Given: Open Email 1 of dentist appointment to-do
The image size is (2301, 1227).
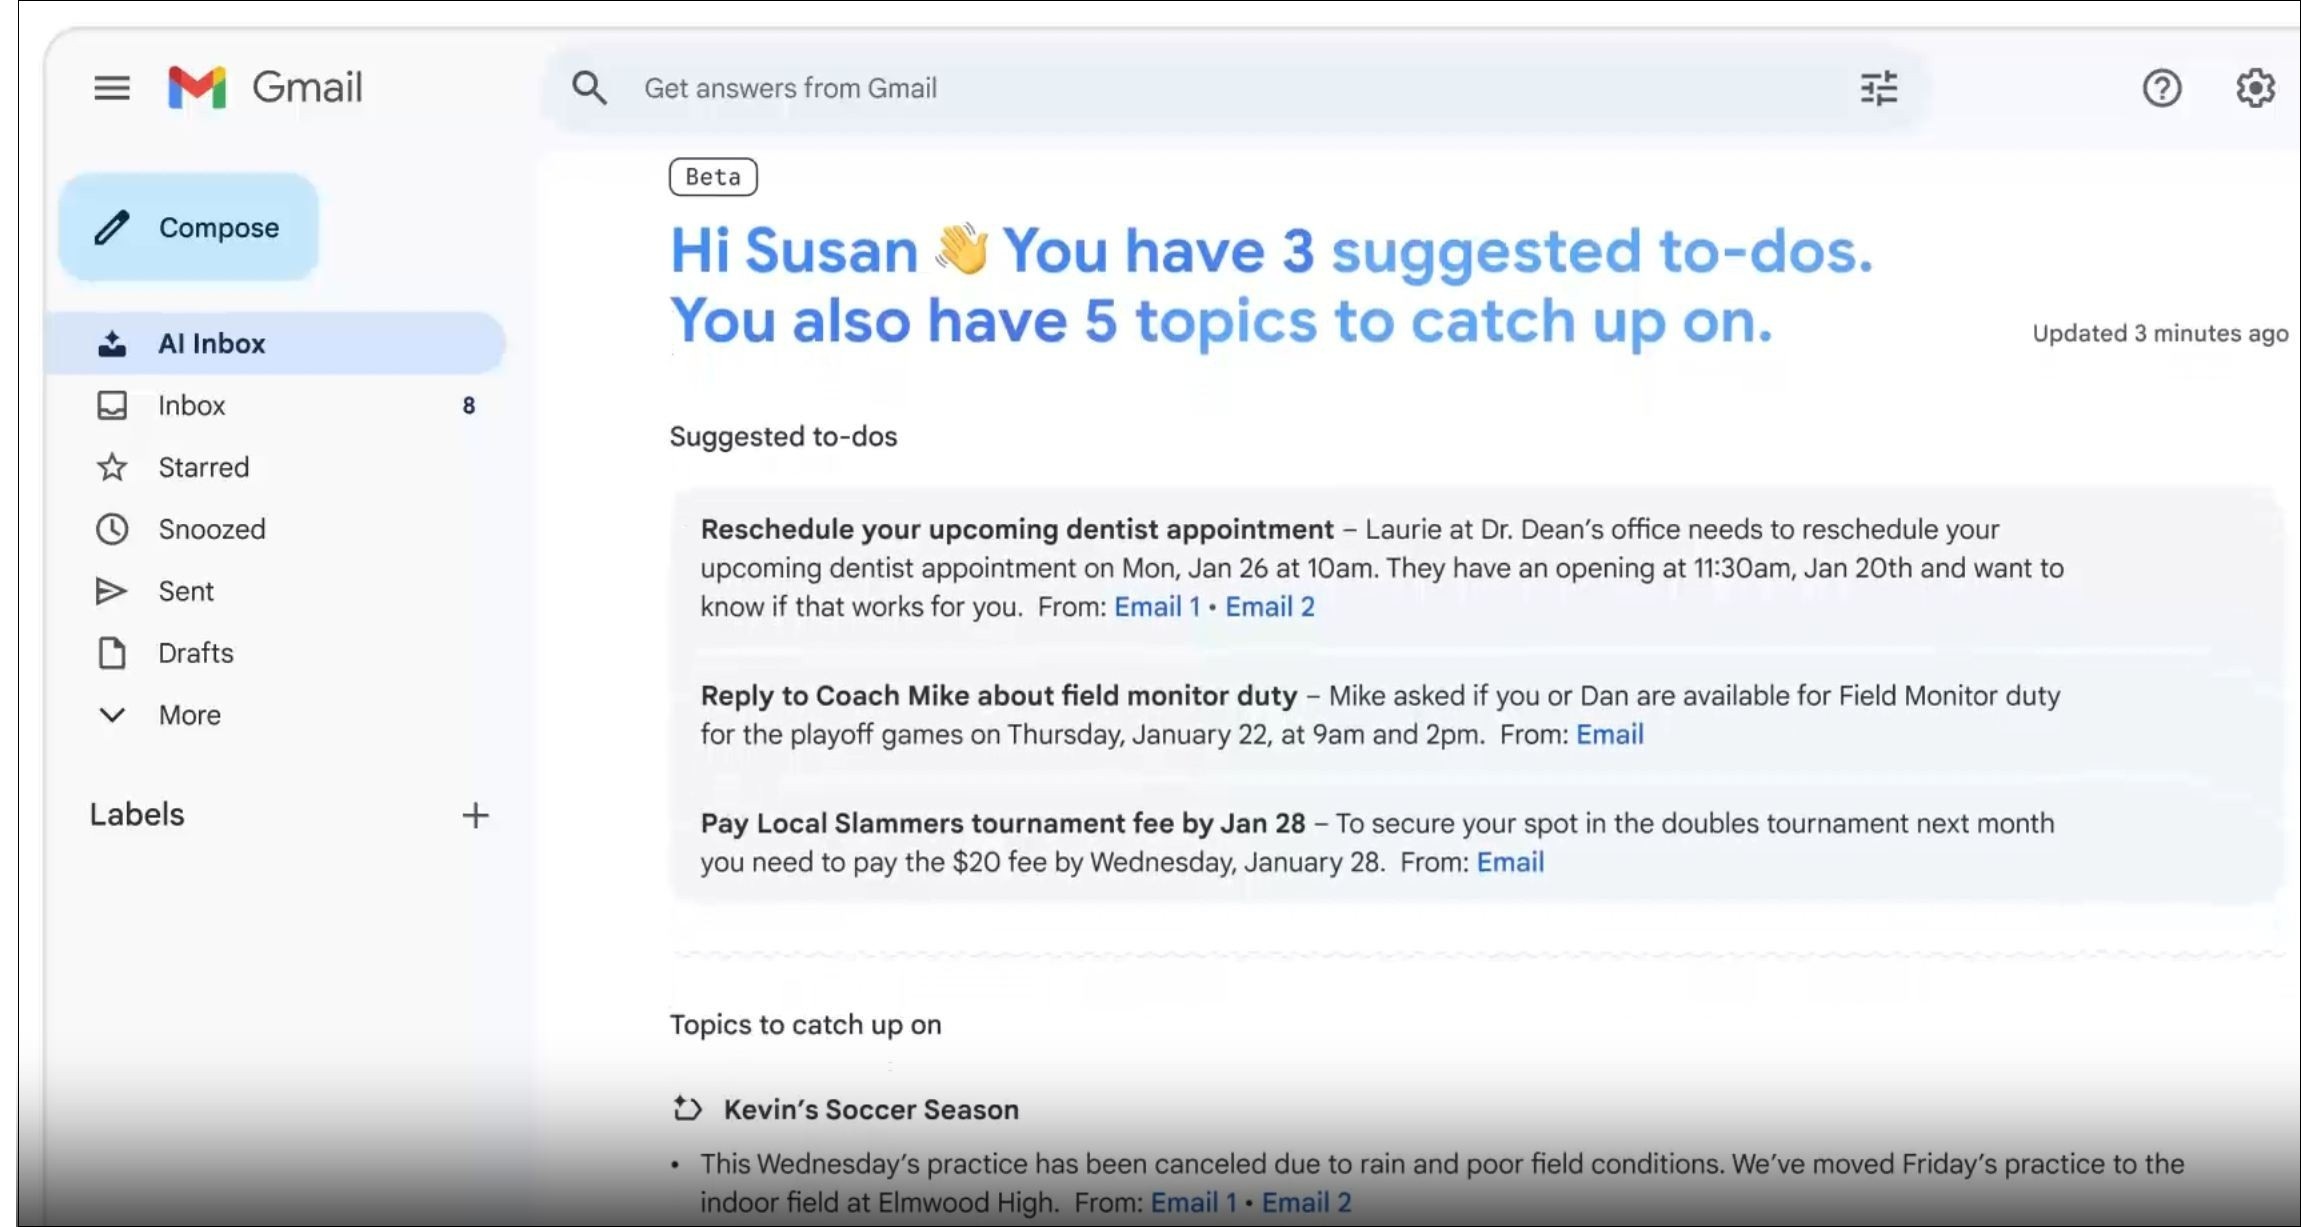Looking at the screenshot, I should (1156, 607).
